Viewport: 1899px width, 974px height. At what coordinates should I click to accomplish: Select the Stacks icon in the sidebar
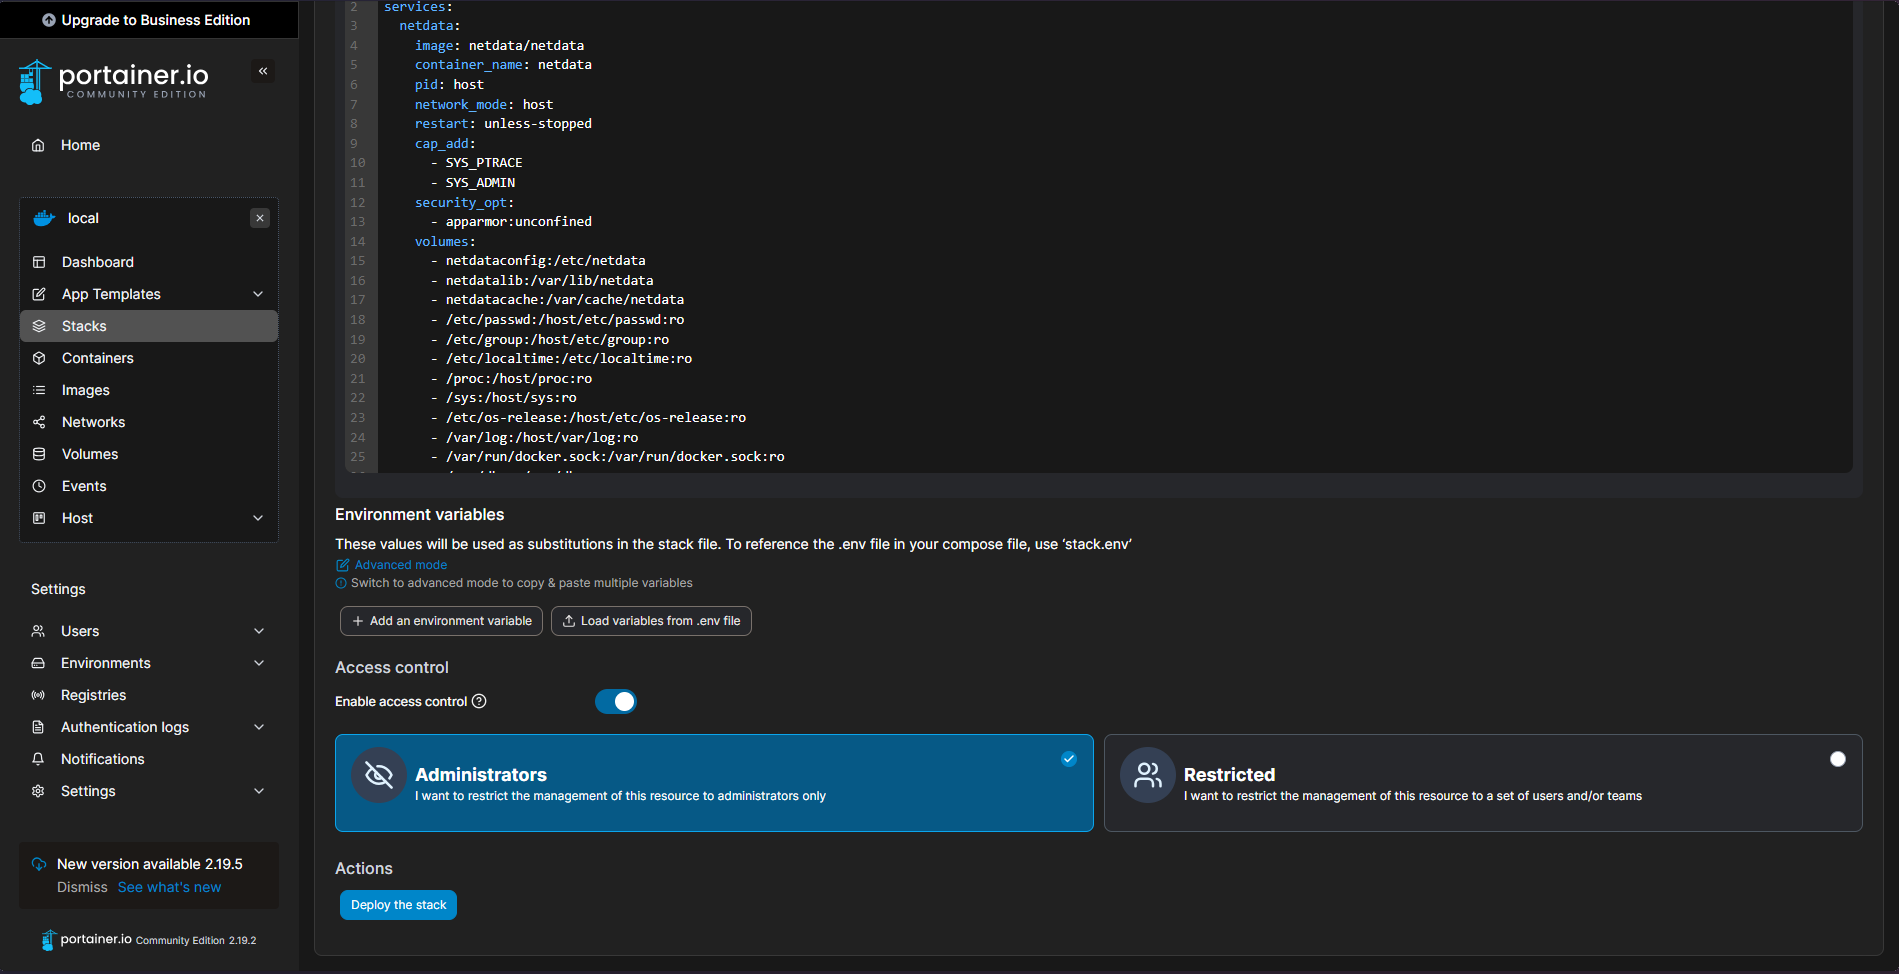(40, 325)
